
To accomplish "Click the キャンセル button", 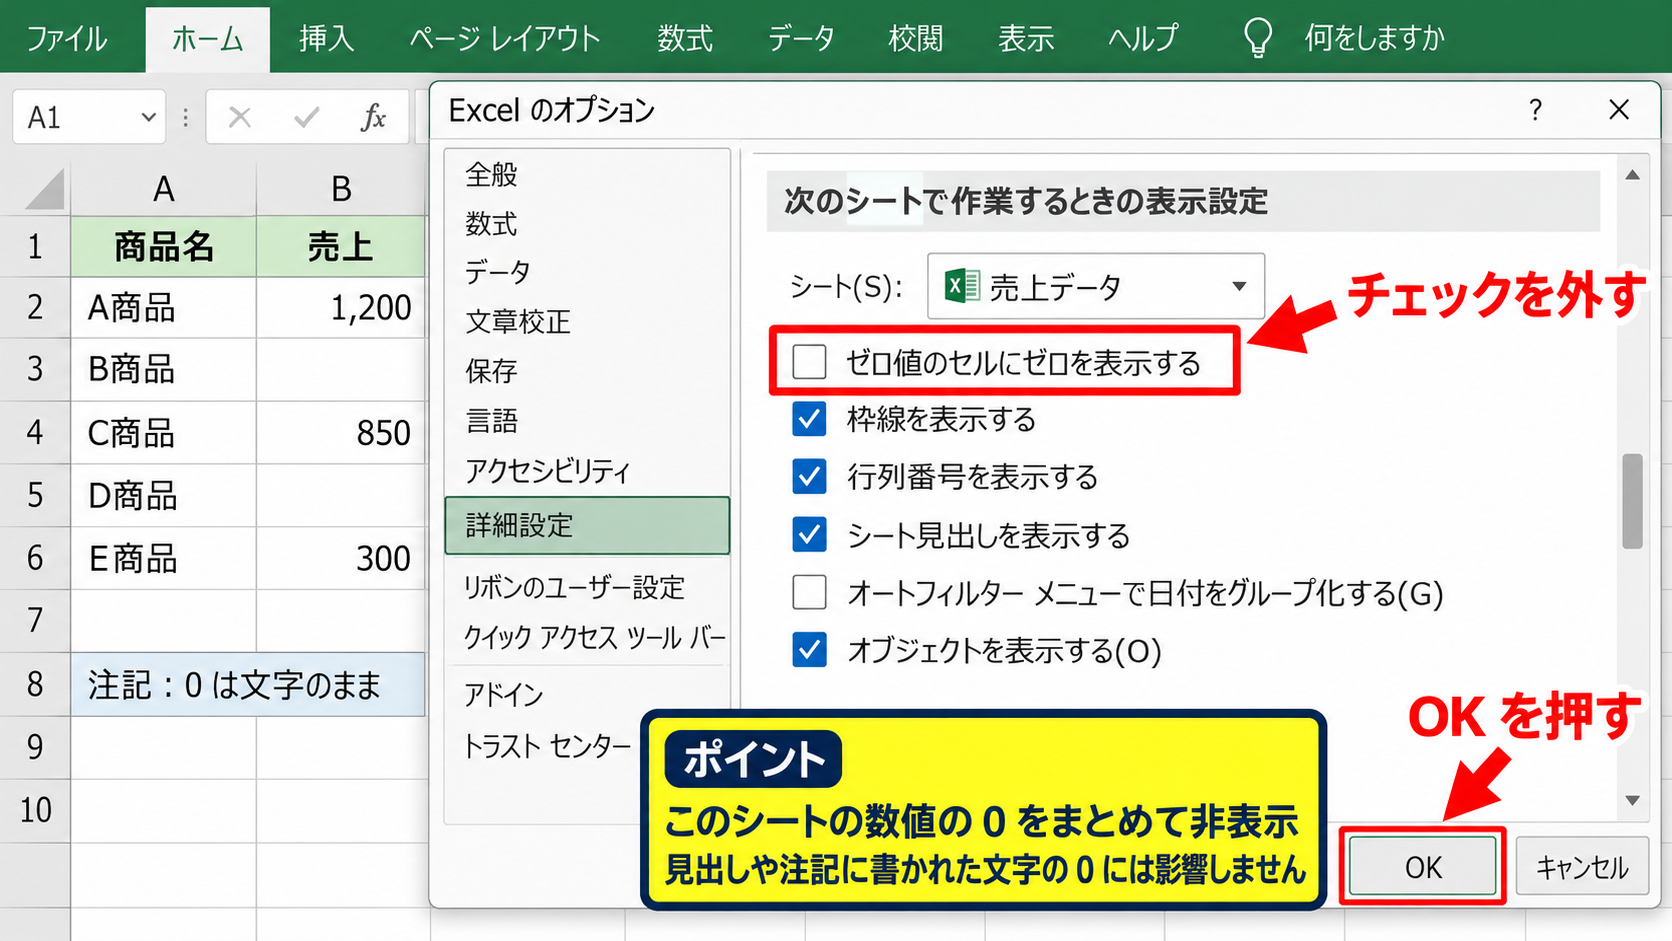I will pos(1582,867).
